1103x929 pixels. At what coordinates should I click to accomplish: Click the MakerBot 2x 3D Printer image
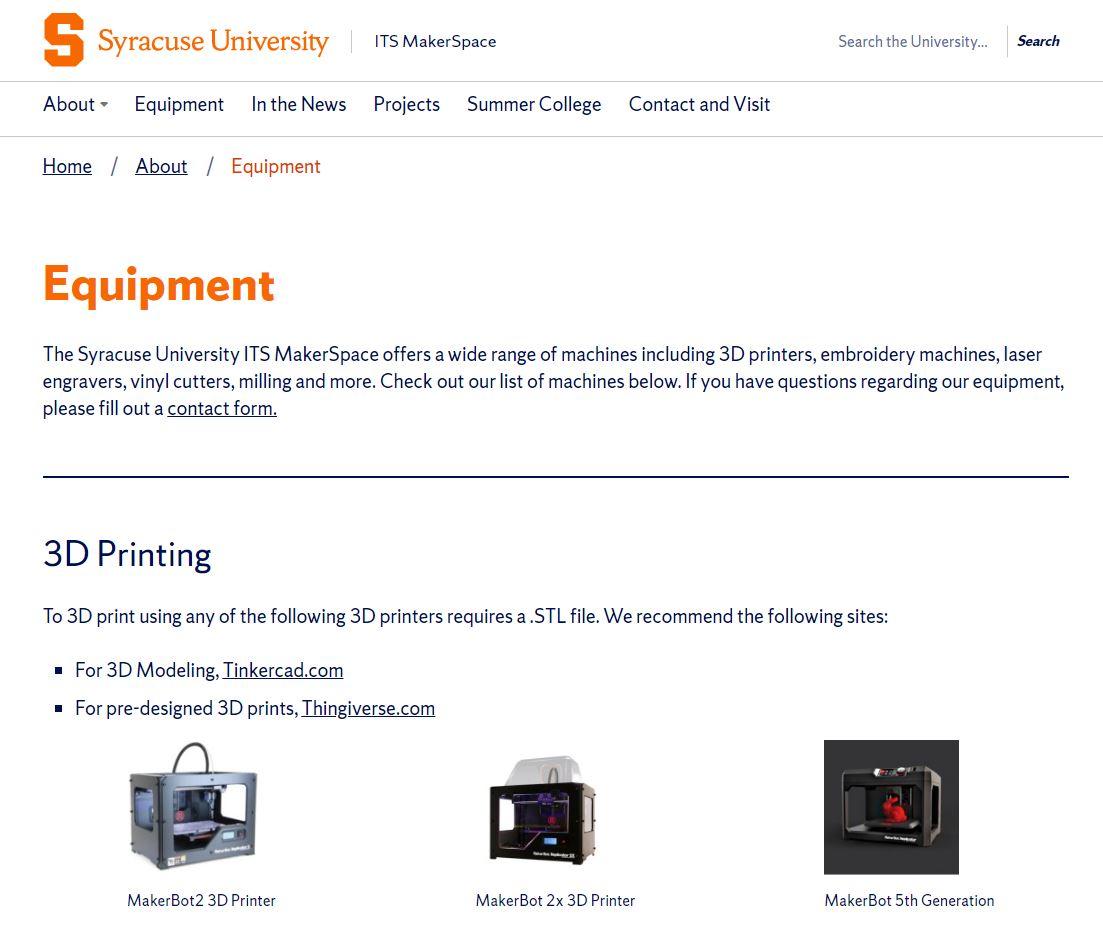pyautogui.click(x=543, y=809)
